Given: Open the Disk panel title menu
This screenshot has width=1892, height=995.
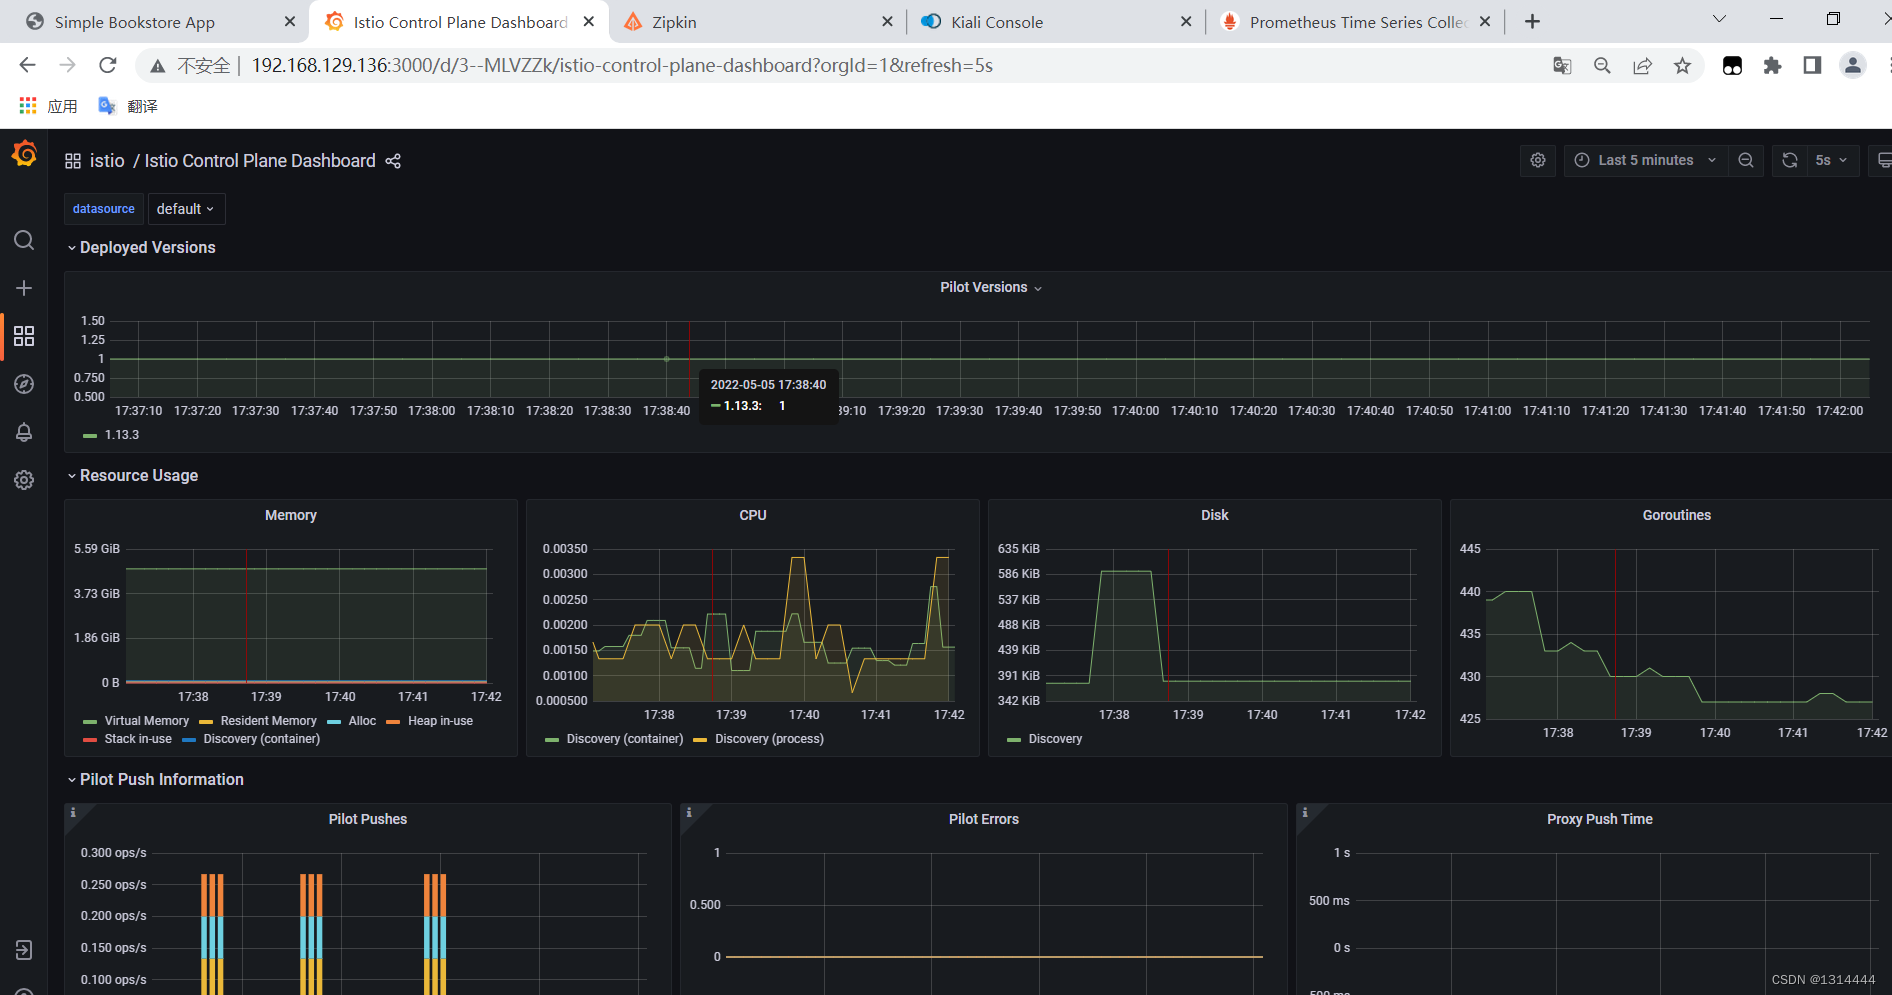Looking at the screenshot, I should click(x=1215, y=516).
